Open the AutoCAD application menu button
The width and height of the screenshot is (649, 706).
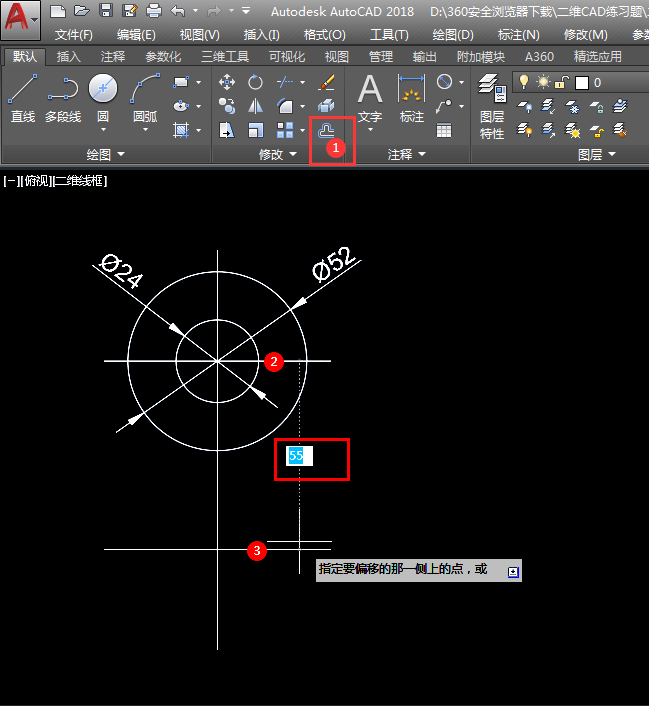(x=21, y=20)
